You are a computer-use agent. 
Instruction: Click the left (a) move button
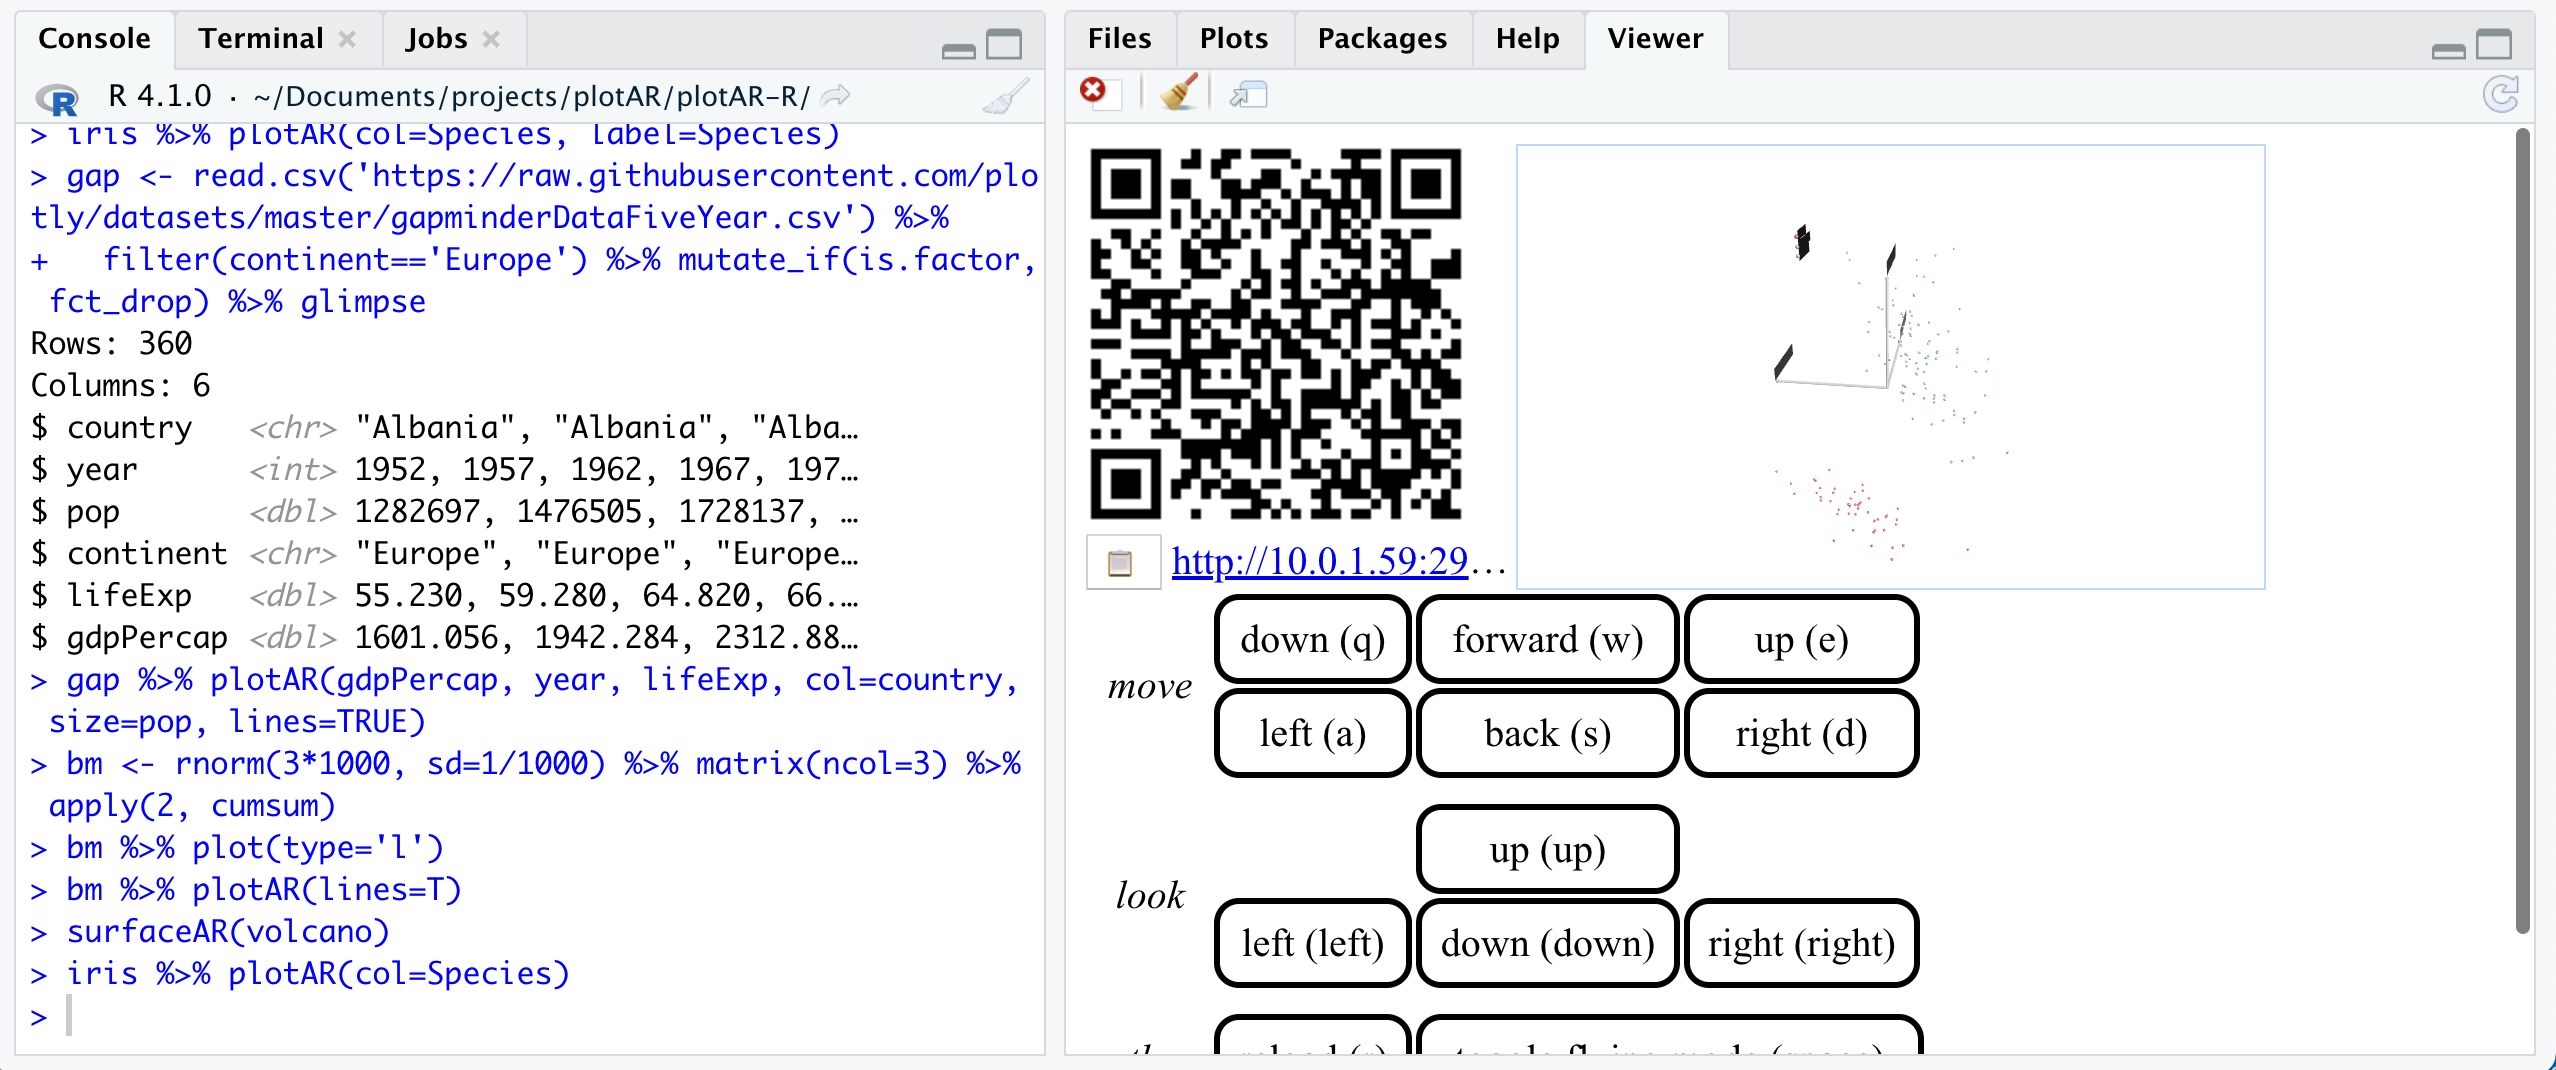click(1312, 733)
